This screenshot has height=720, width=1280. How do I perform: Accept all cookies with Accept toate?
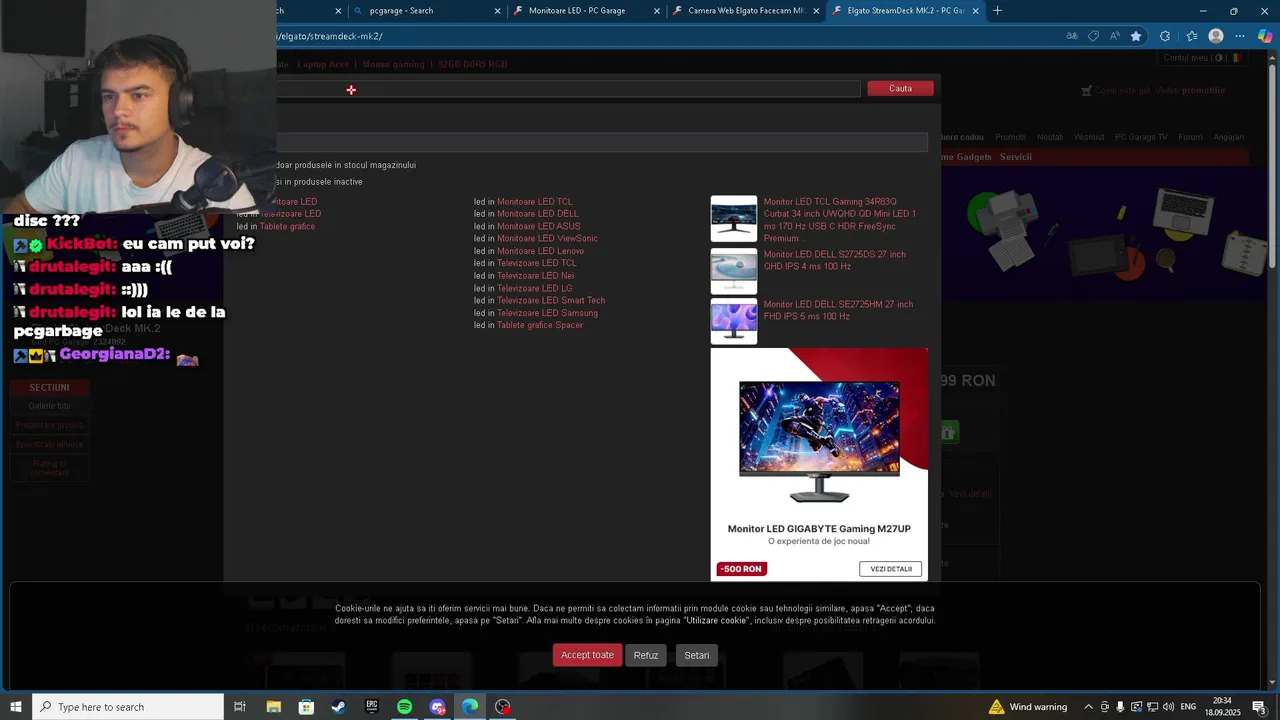587,655
